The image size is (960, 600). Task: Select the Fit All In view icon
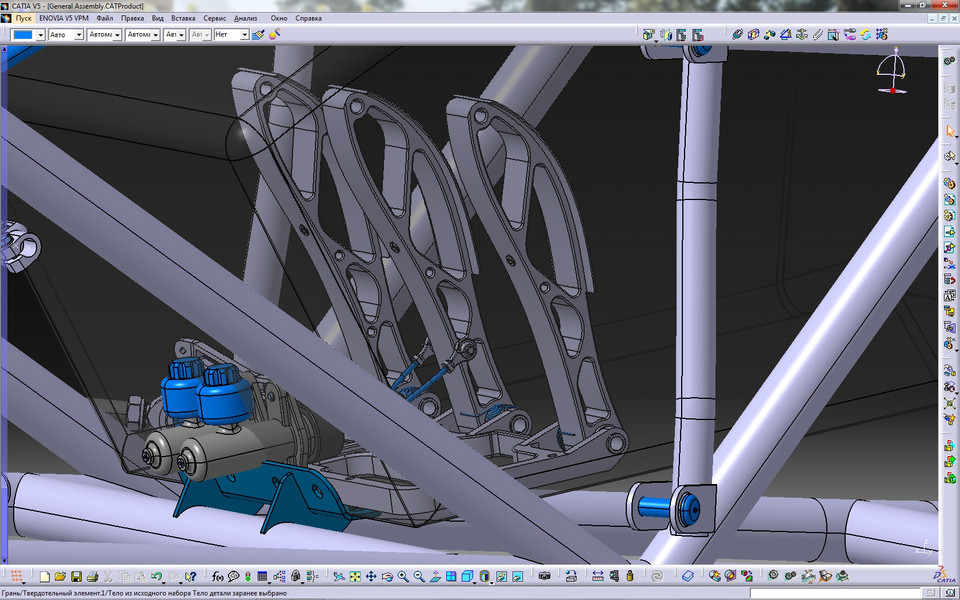coord(354,577)
